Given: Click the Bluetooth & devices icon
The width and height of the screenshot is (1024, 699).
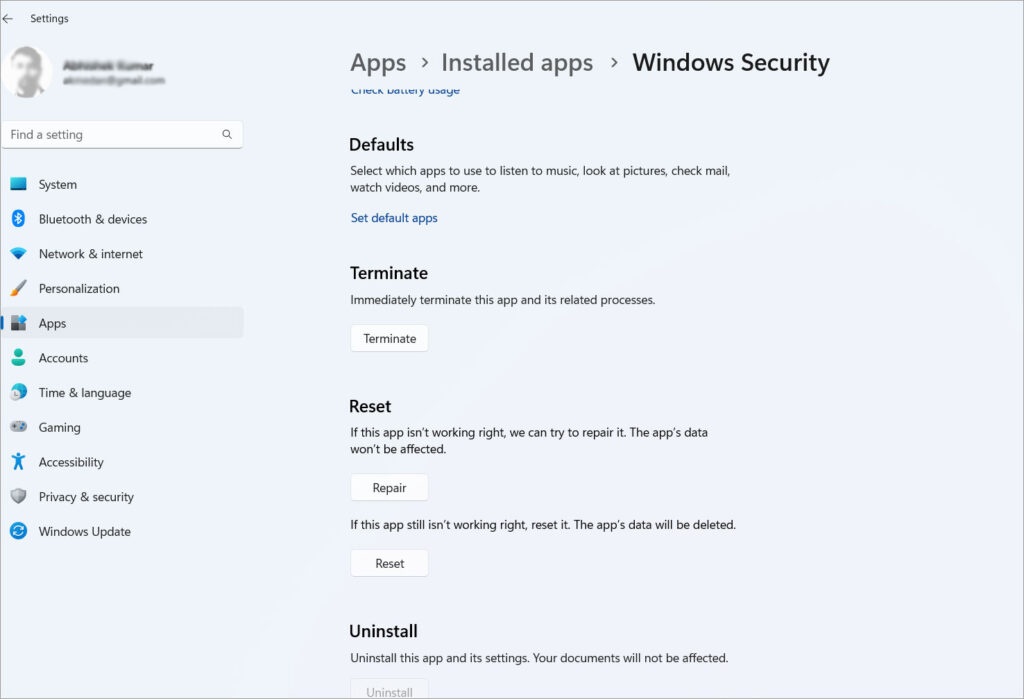Looking at the screenshot, I should (18, 219).
